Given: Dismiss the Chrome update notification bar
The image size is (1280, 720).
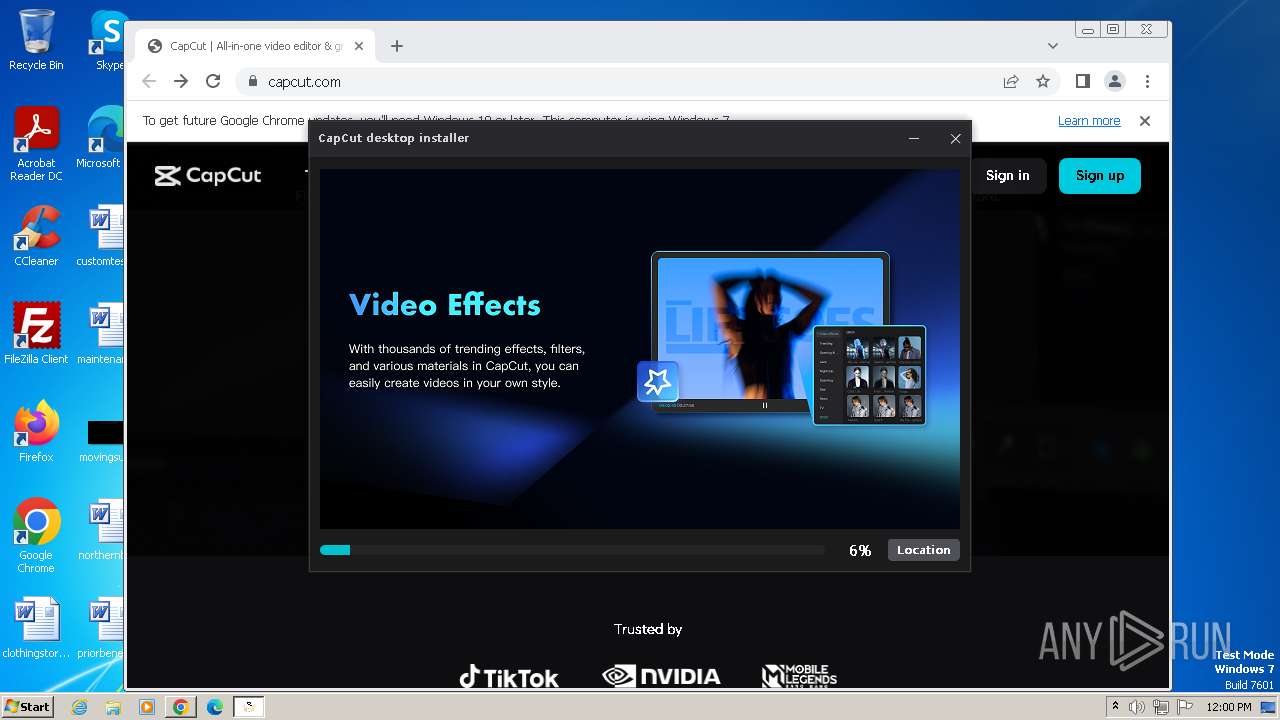Looking at the screenshot, I should (1145, 121).
